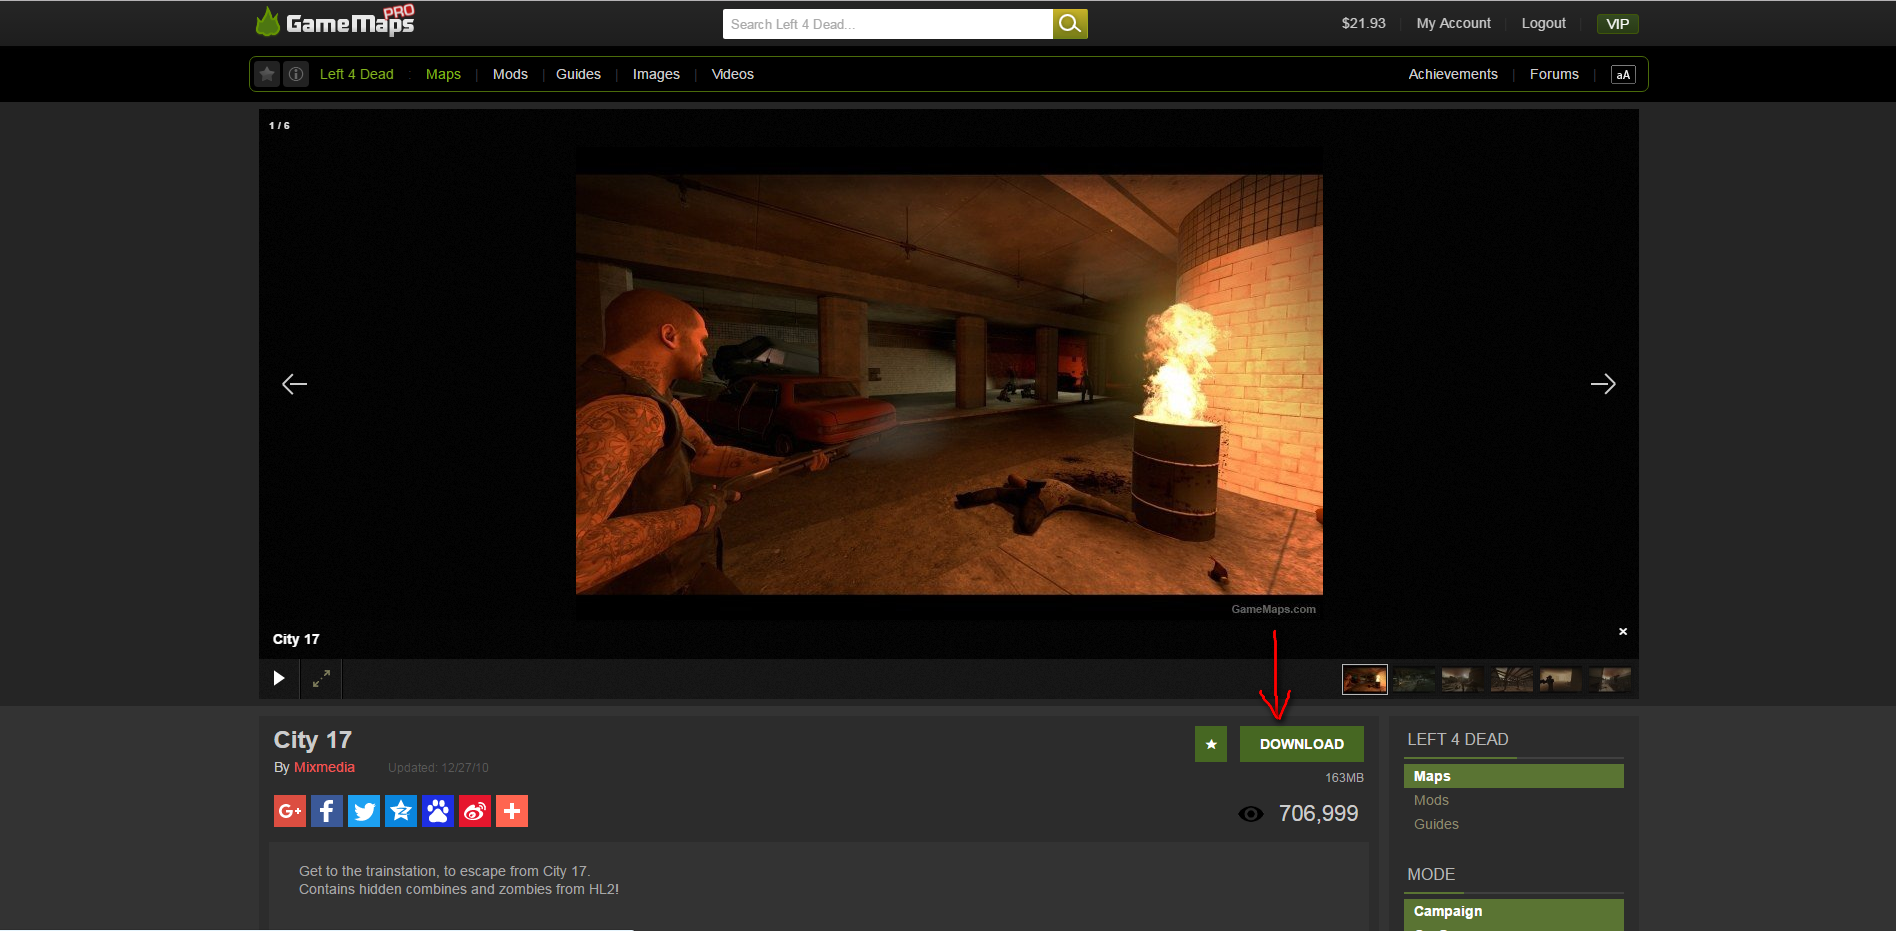The image size is (1896, 931).
Task: Share via the blue star Qzone icon
Action: pos(401,811)
